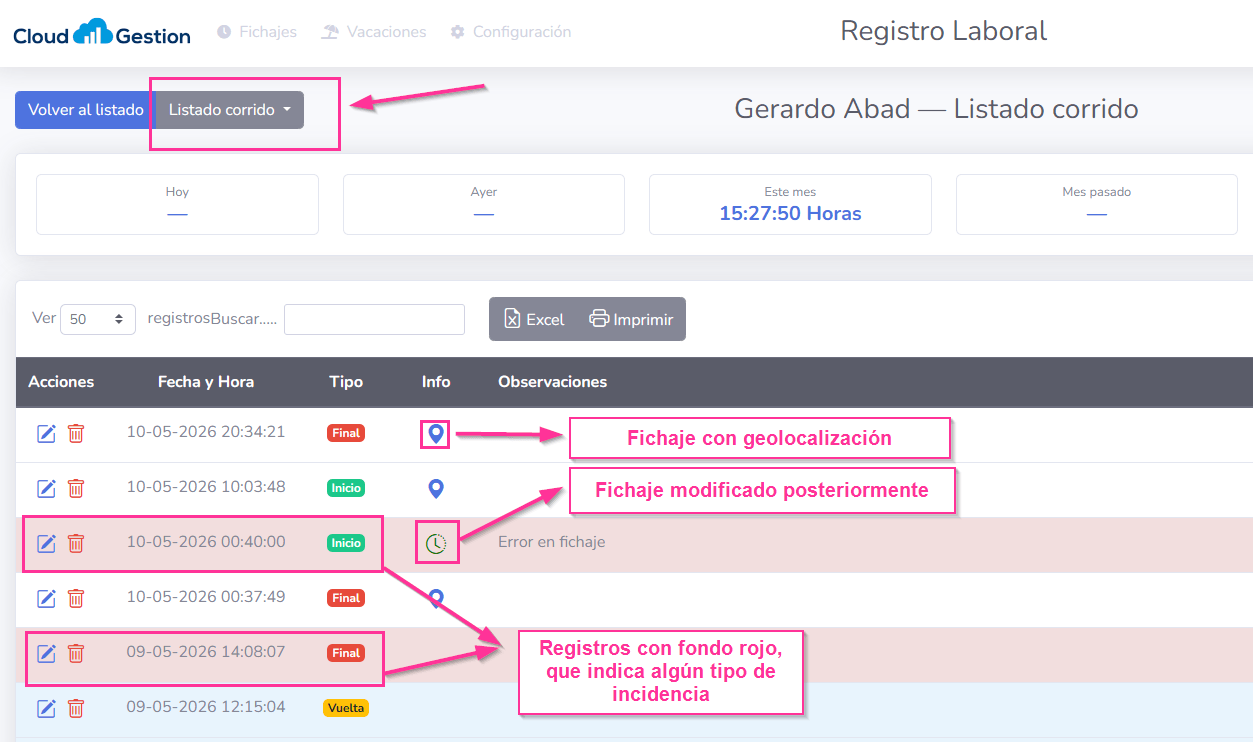
Task: Select the Ayer summary card
Action: (484, 204)
